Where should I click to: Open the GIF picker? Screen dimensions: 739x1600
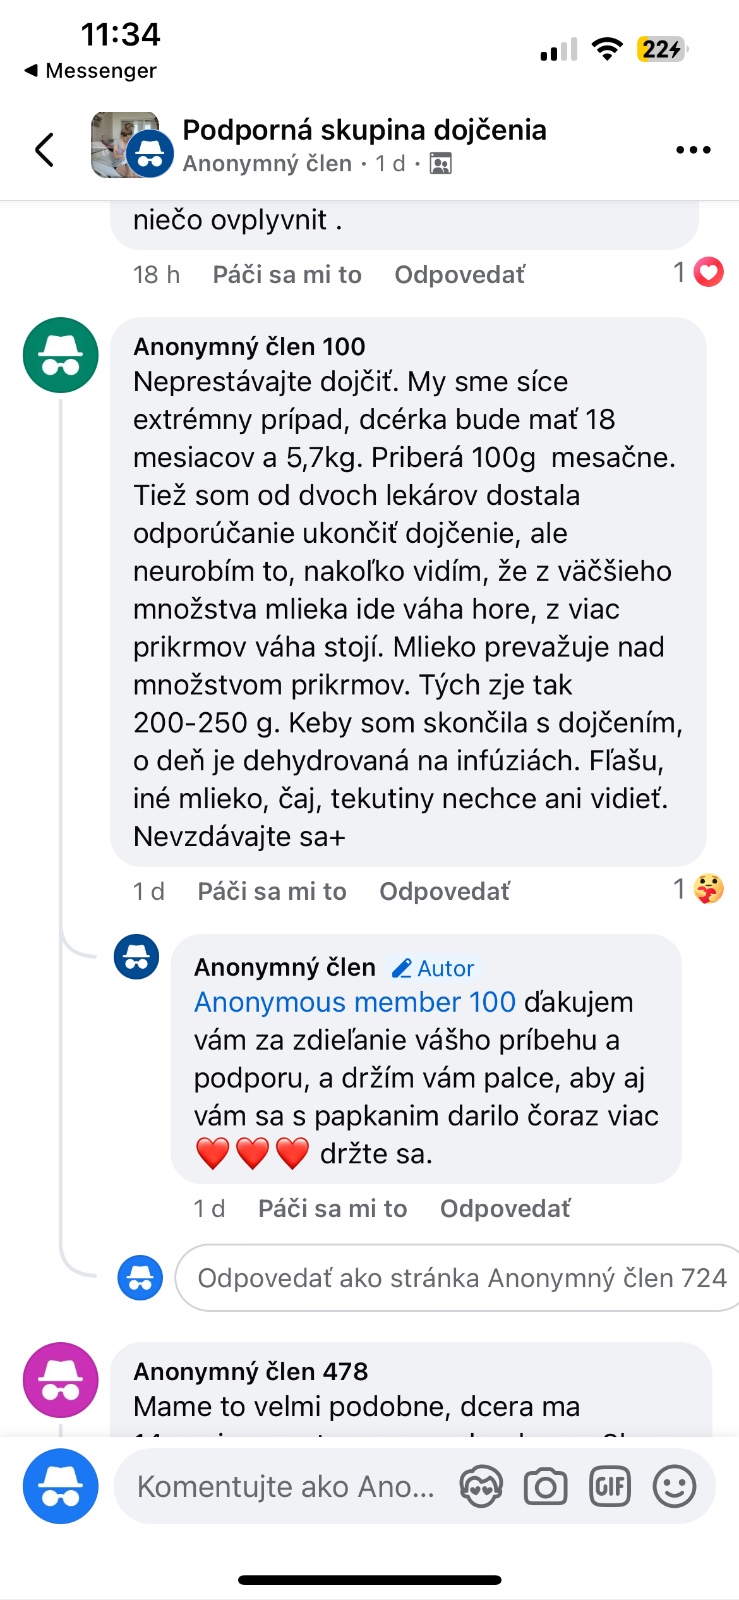point(610,1487)
